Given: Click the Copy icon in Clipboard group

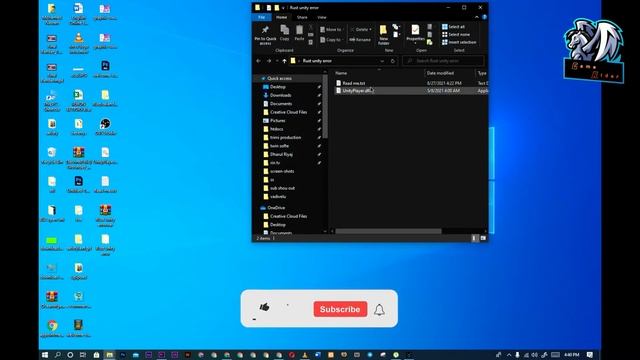Looking at the screenshot, I should 284,33.
